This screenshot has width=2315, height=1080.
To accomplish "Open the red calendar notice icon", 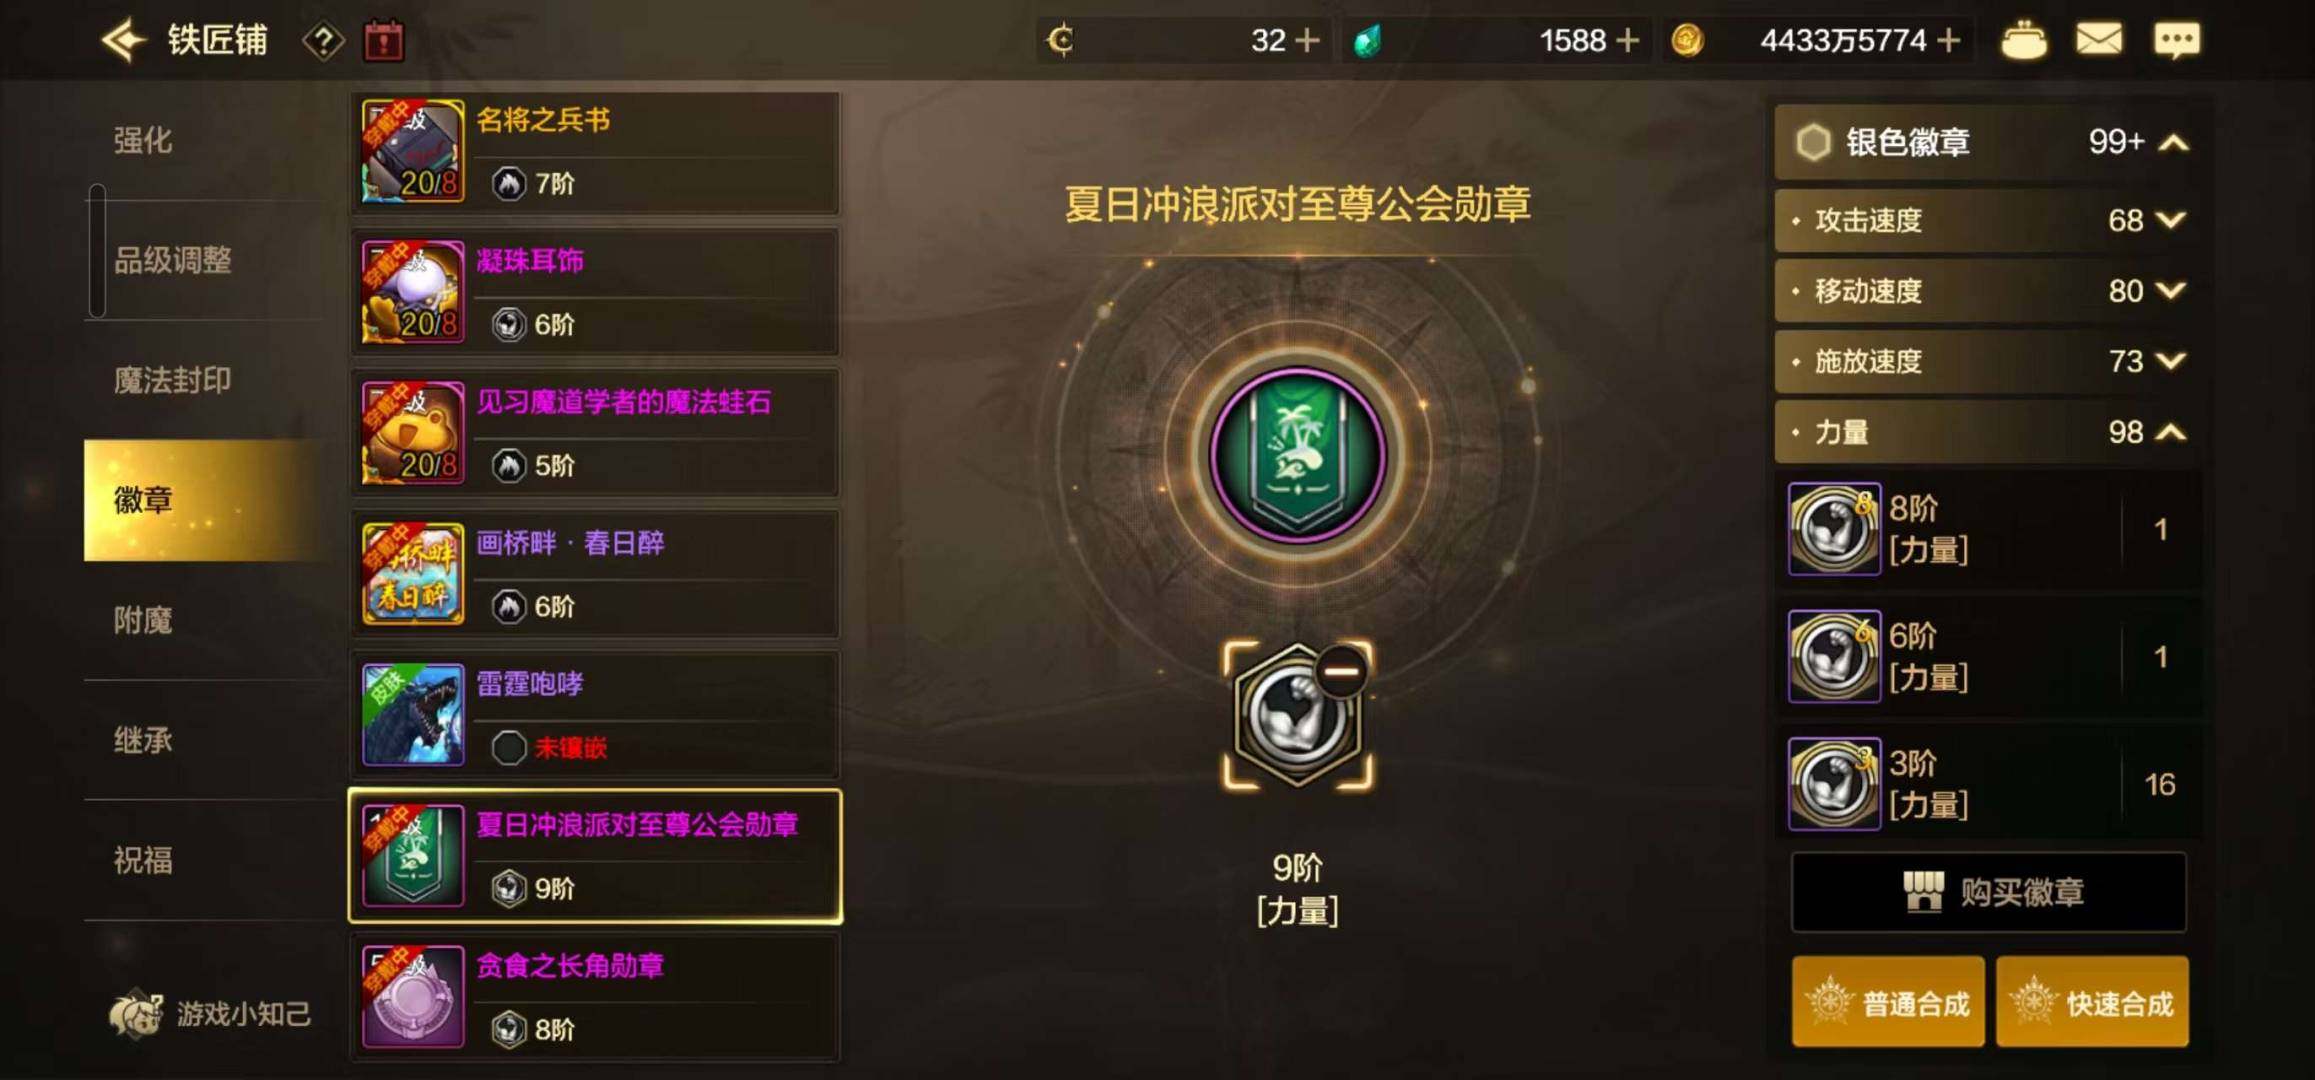I will click(384, 41).
